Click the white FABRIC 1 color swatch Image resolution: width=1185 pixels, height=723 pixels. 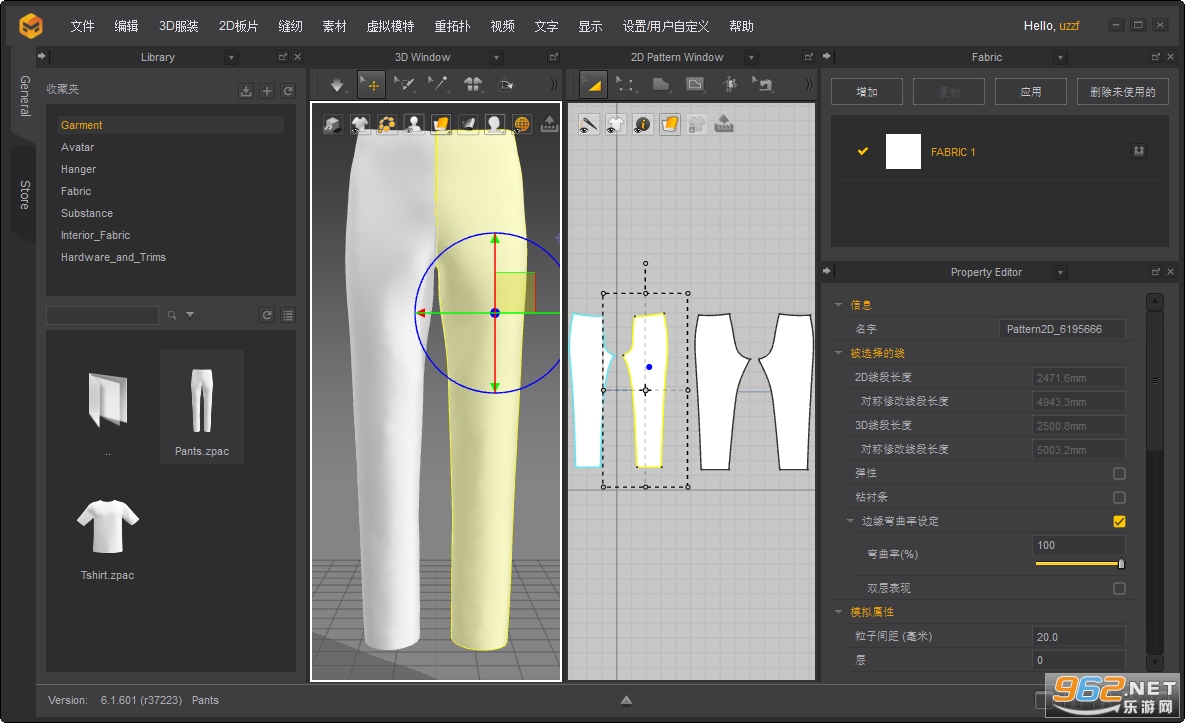903,151
